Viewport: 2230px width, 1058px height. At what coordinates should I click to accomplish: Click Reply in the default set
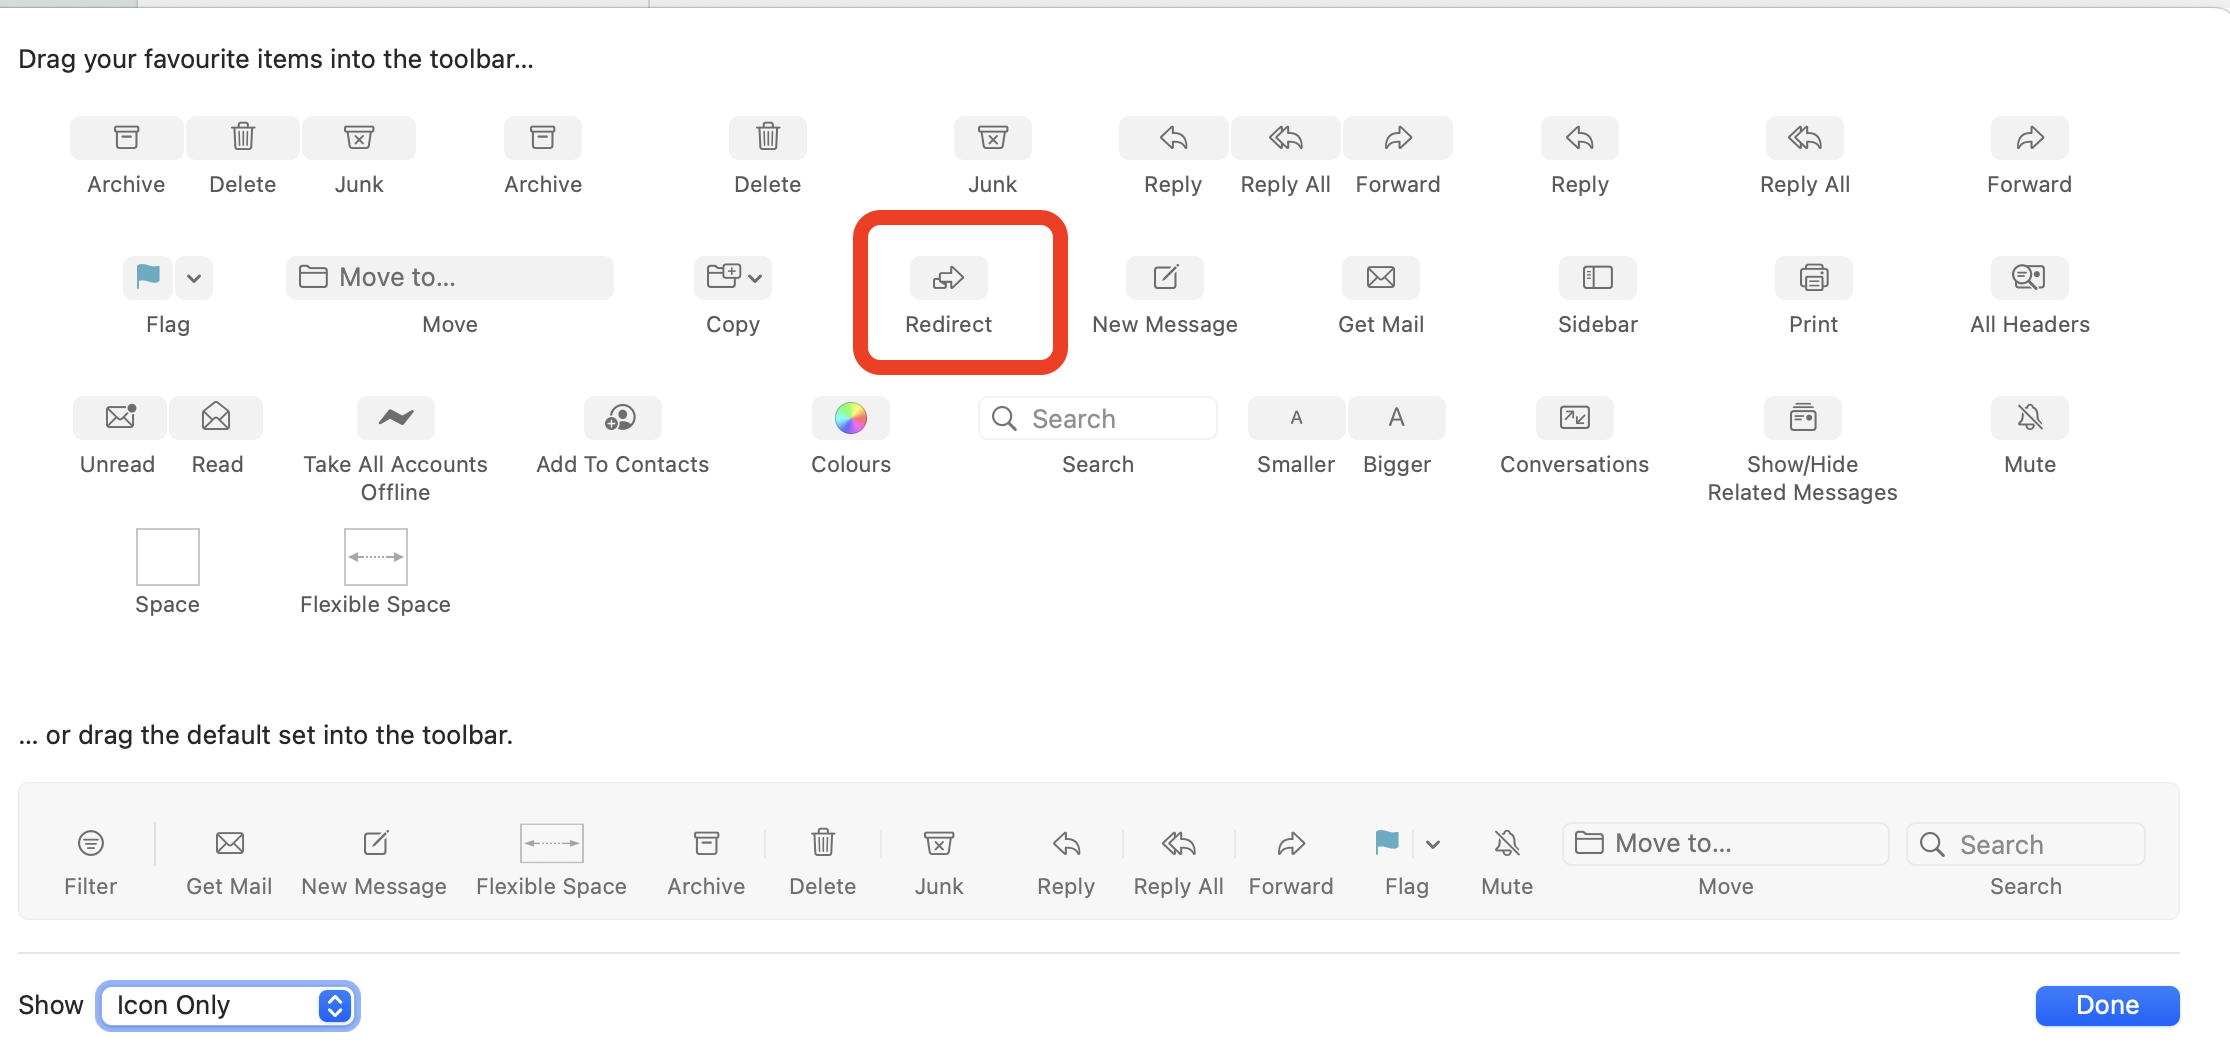[1067, 843]
